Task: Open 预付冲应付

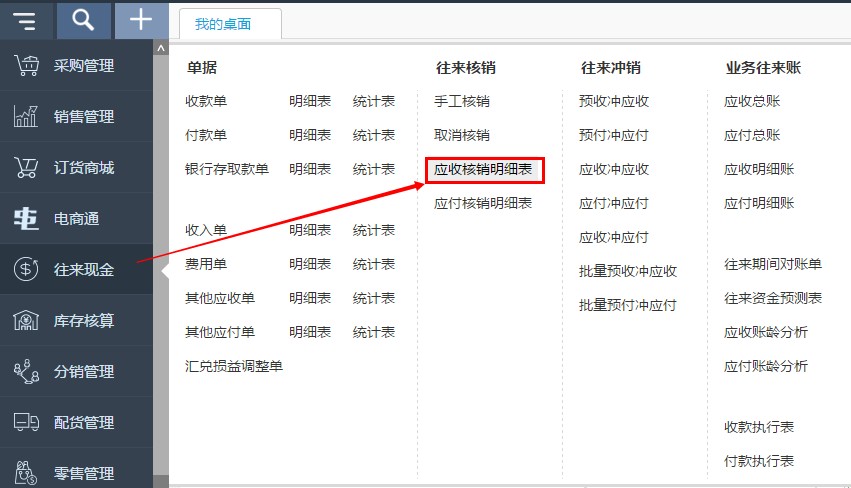Action: tap(614, 135)
